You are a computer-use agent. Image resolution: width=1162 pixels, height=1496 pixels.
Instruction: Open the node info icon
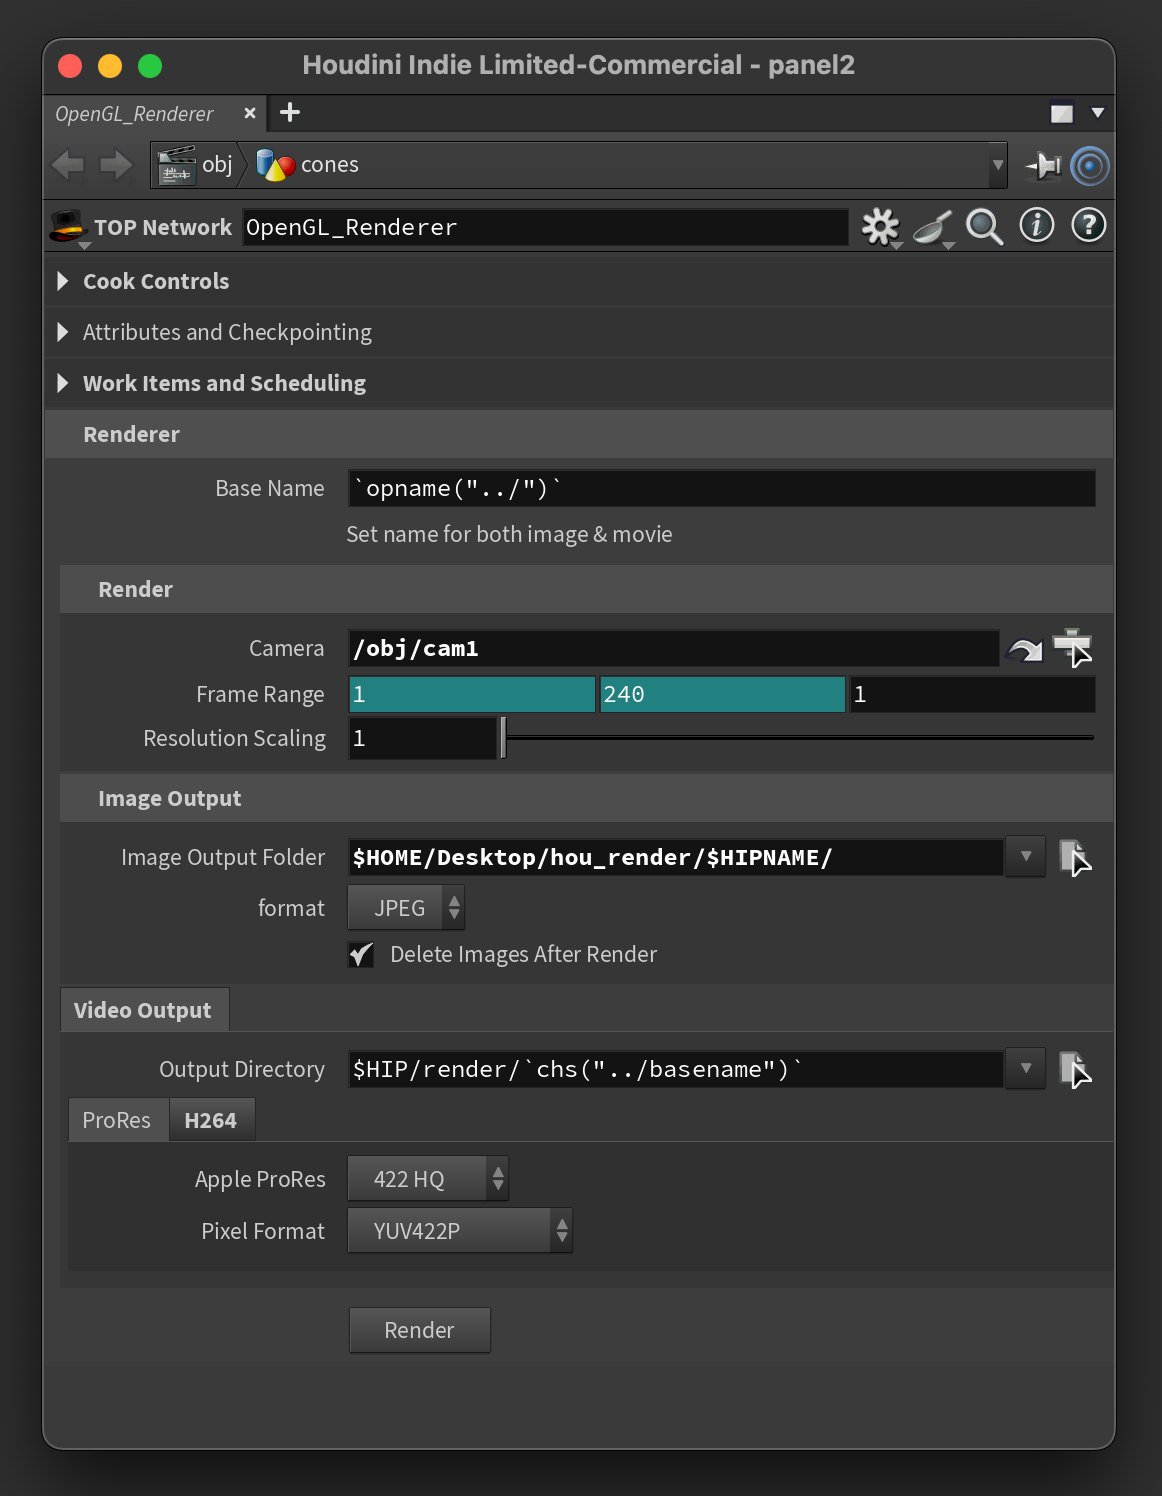1037,226
